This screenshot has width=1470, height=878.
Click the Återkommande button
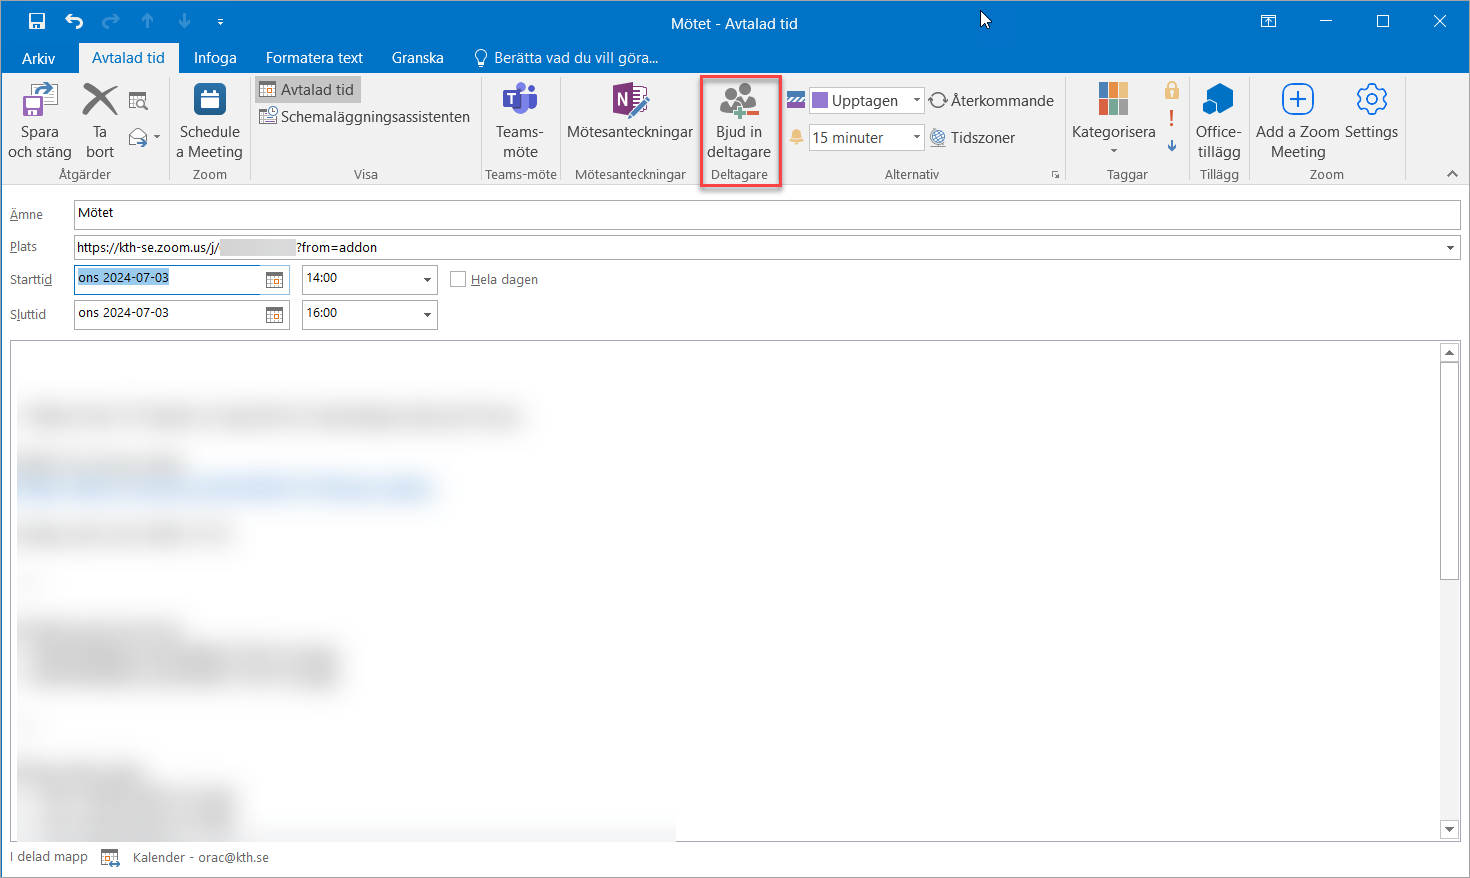click(x=991, y=100)
